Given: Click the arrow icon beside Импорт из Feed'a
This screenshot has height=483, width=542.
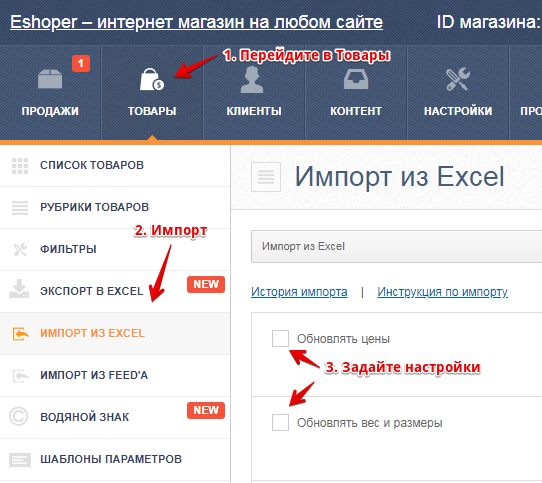Looking at the screenshot, I should 20,375.
